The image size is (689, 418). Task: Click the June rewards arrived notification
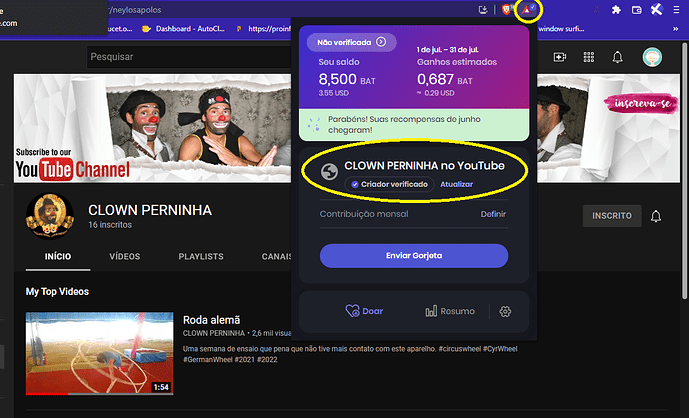[x=414, y=125]
